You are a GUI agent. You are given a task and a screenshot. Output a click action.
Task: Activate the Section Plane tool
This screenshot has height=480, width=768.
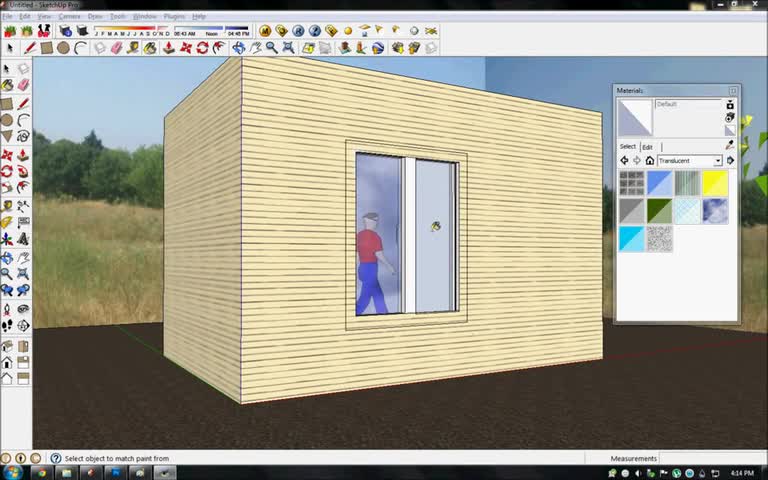[x=23, y=325]
